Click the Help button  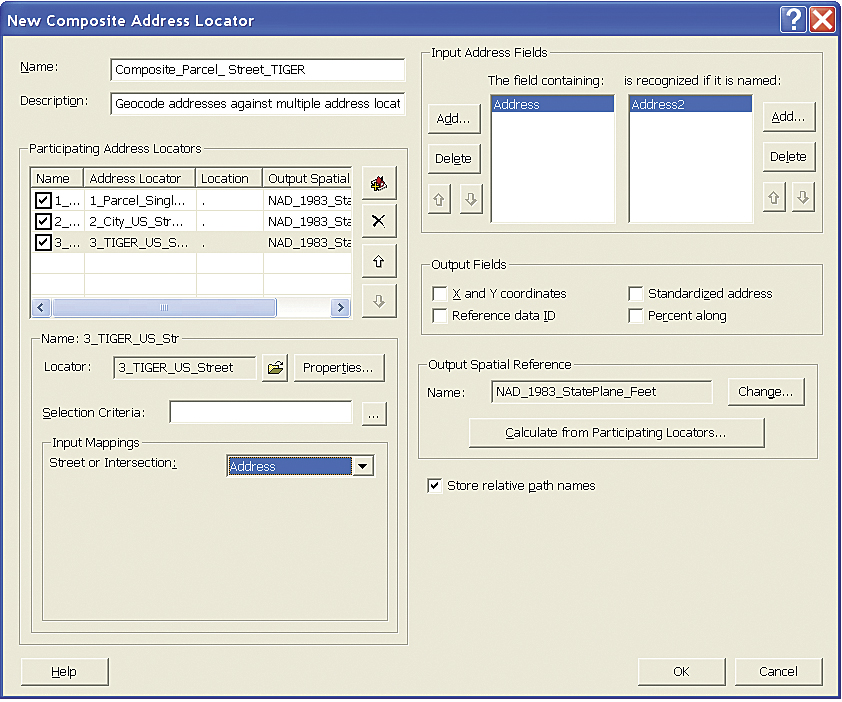point(64,671)
